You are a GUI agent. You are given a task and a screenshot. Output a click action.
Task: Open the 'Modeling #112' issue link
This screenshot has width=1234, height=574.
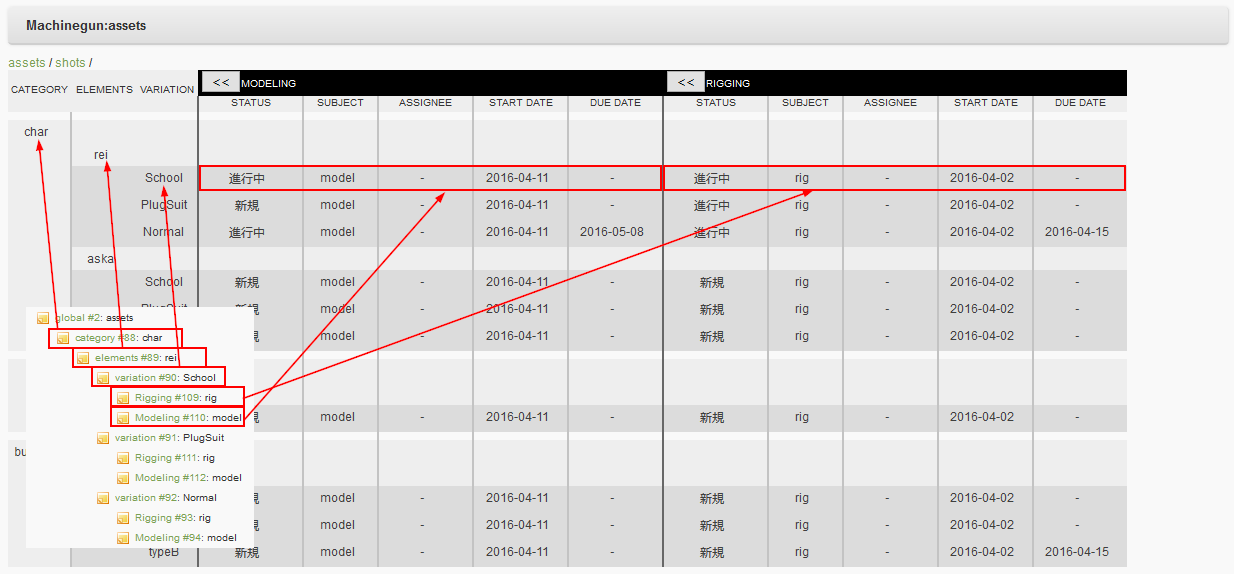[x=169, y=478]
